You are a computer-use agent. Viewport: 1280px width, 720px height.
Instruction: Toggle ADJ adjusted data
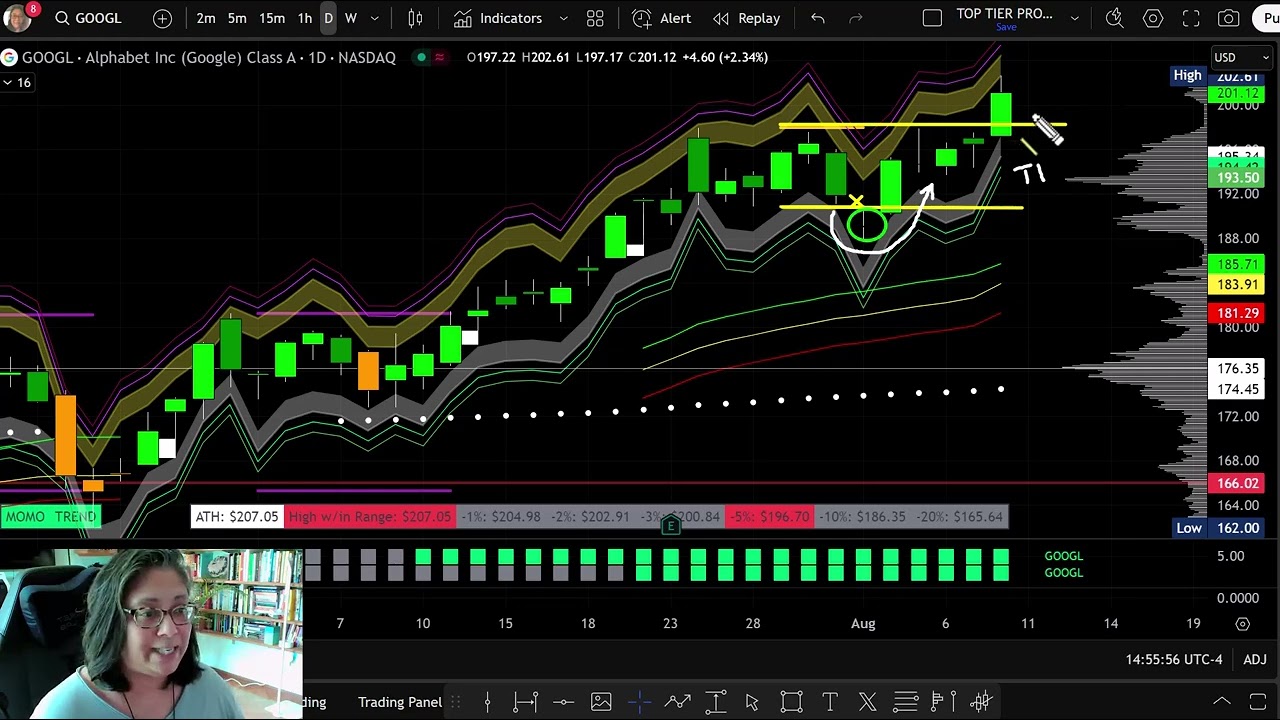coord(1255,659)
